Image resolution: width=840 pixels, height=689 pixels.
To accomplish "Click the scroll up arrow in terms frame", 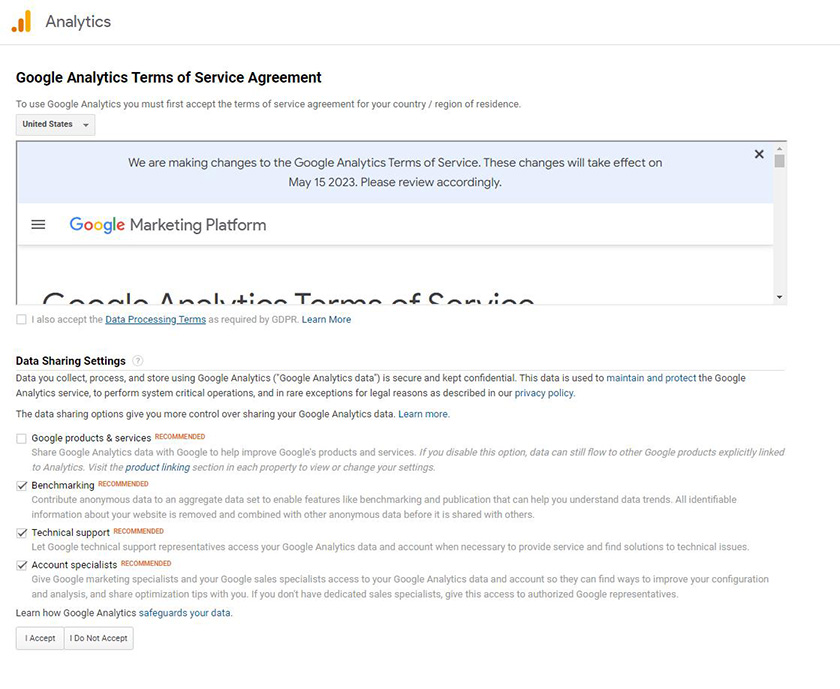I will tap(779, 148).
